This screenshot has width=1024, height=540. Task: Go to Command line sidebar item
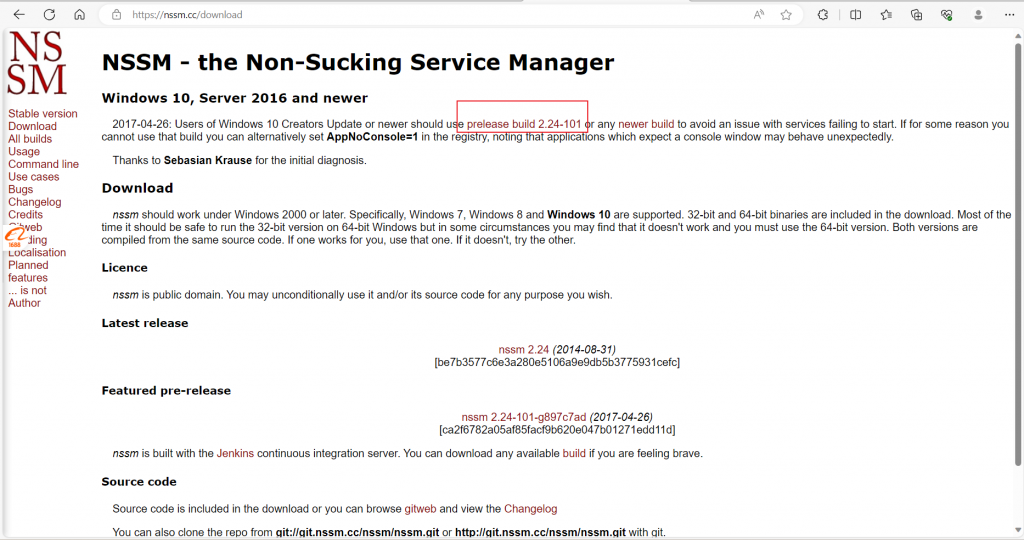point(43,164)
